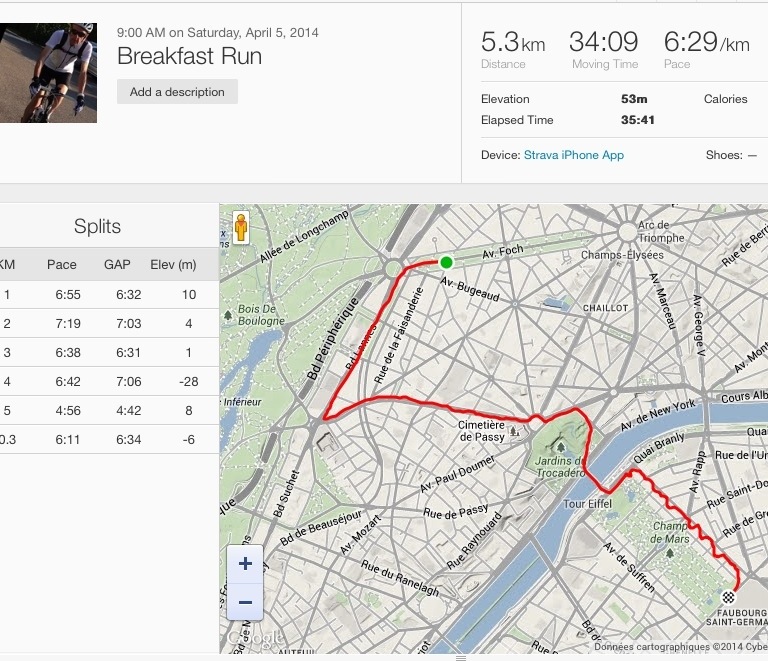Screen dimensions: 768x661
Task: Click the Pace column header in Splits
Action: [62, 265]
